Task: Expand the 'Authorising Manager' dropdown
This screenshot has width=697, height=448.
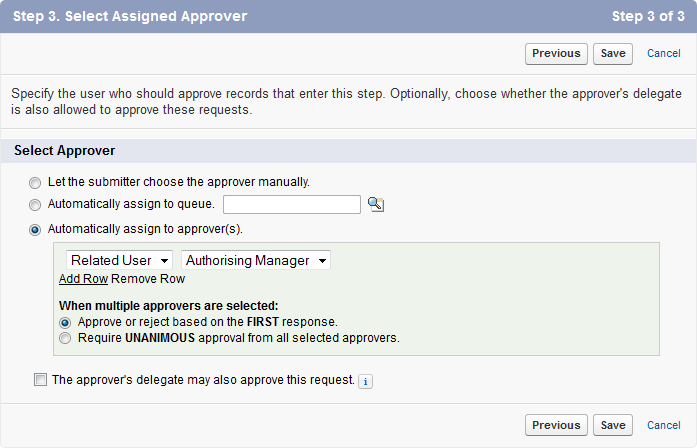Action: tap(256, 260)
